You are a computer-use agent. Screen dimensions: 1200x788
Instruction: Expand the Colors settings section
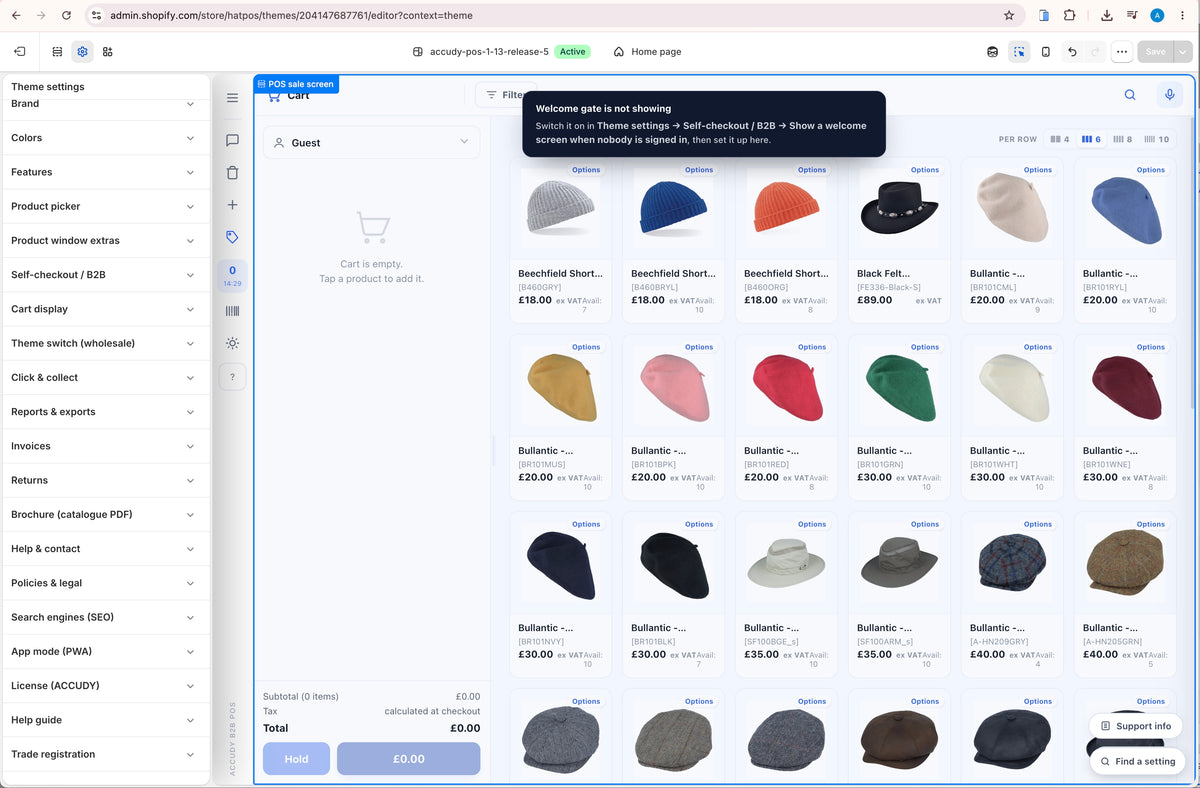point(105,138)
